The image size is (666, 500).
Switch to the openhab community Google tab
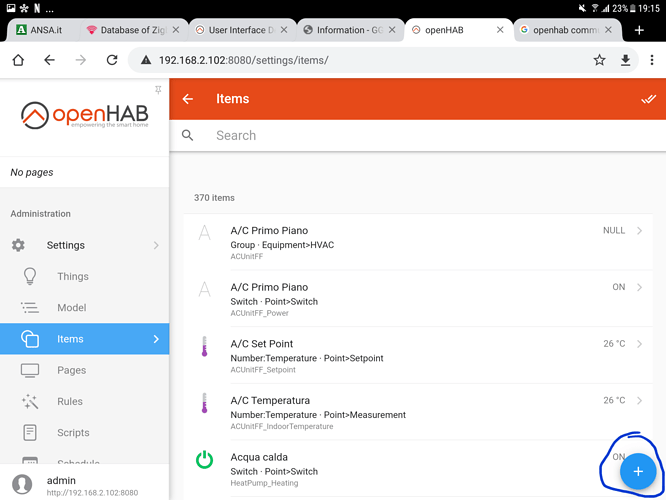click(x=565, y=30)
